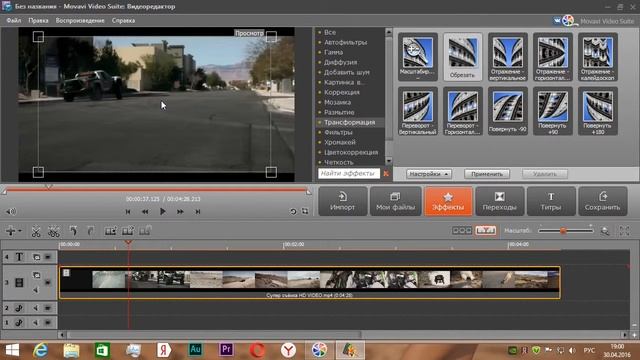
Task: Switch to storyboard view mode
Action: click(x=462, y=231)
